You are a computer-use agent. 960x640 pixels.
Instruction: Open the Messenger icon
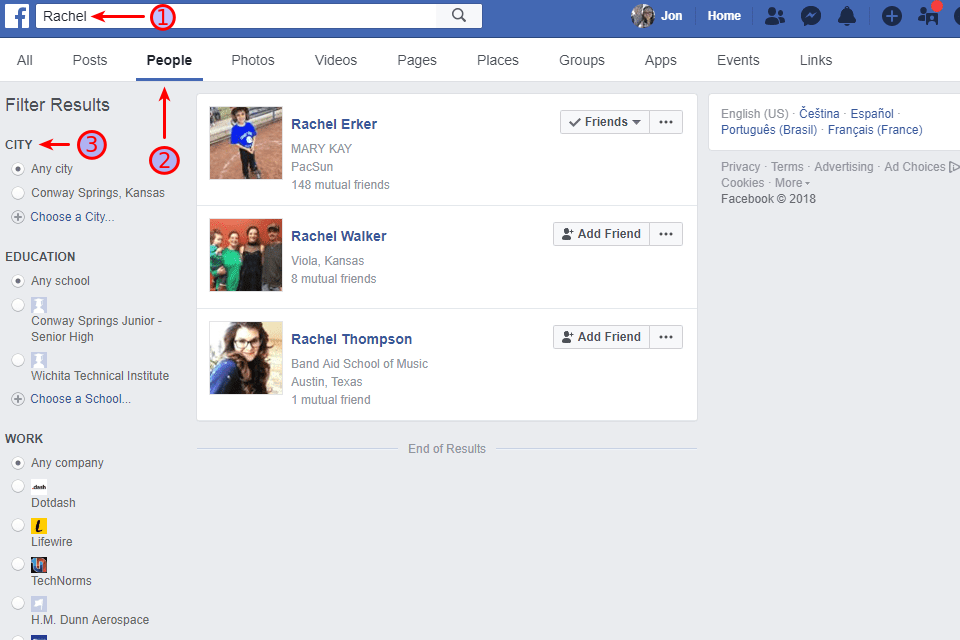tap(811, 16)
